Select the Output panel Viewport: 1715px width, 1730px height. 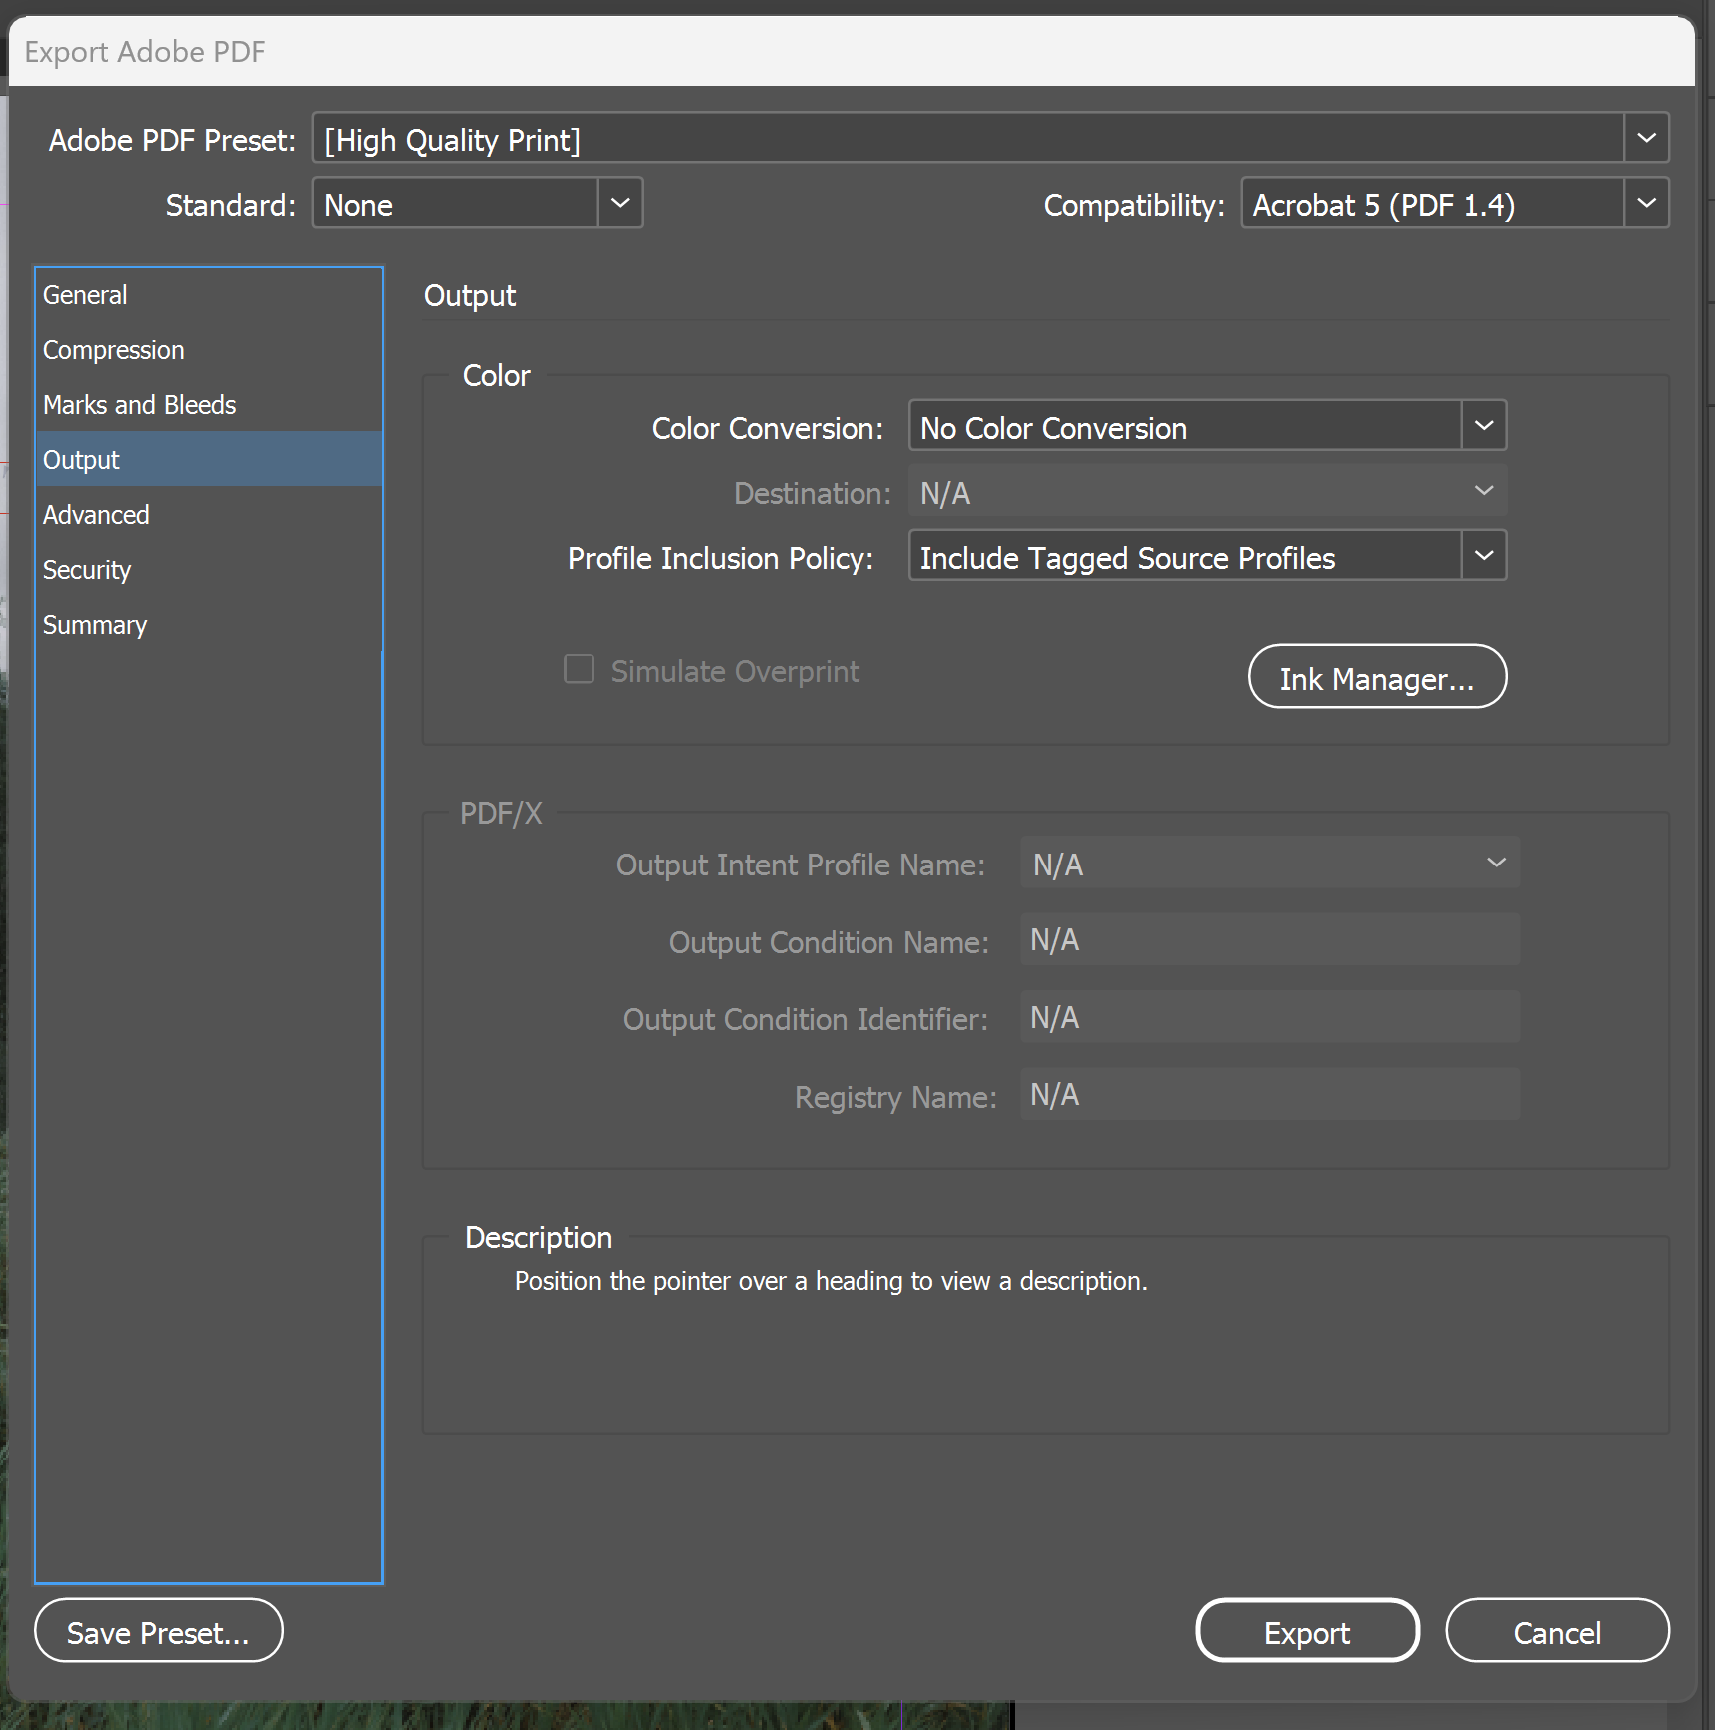point(81,459)
